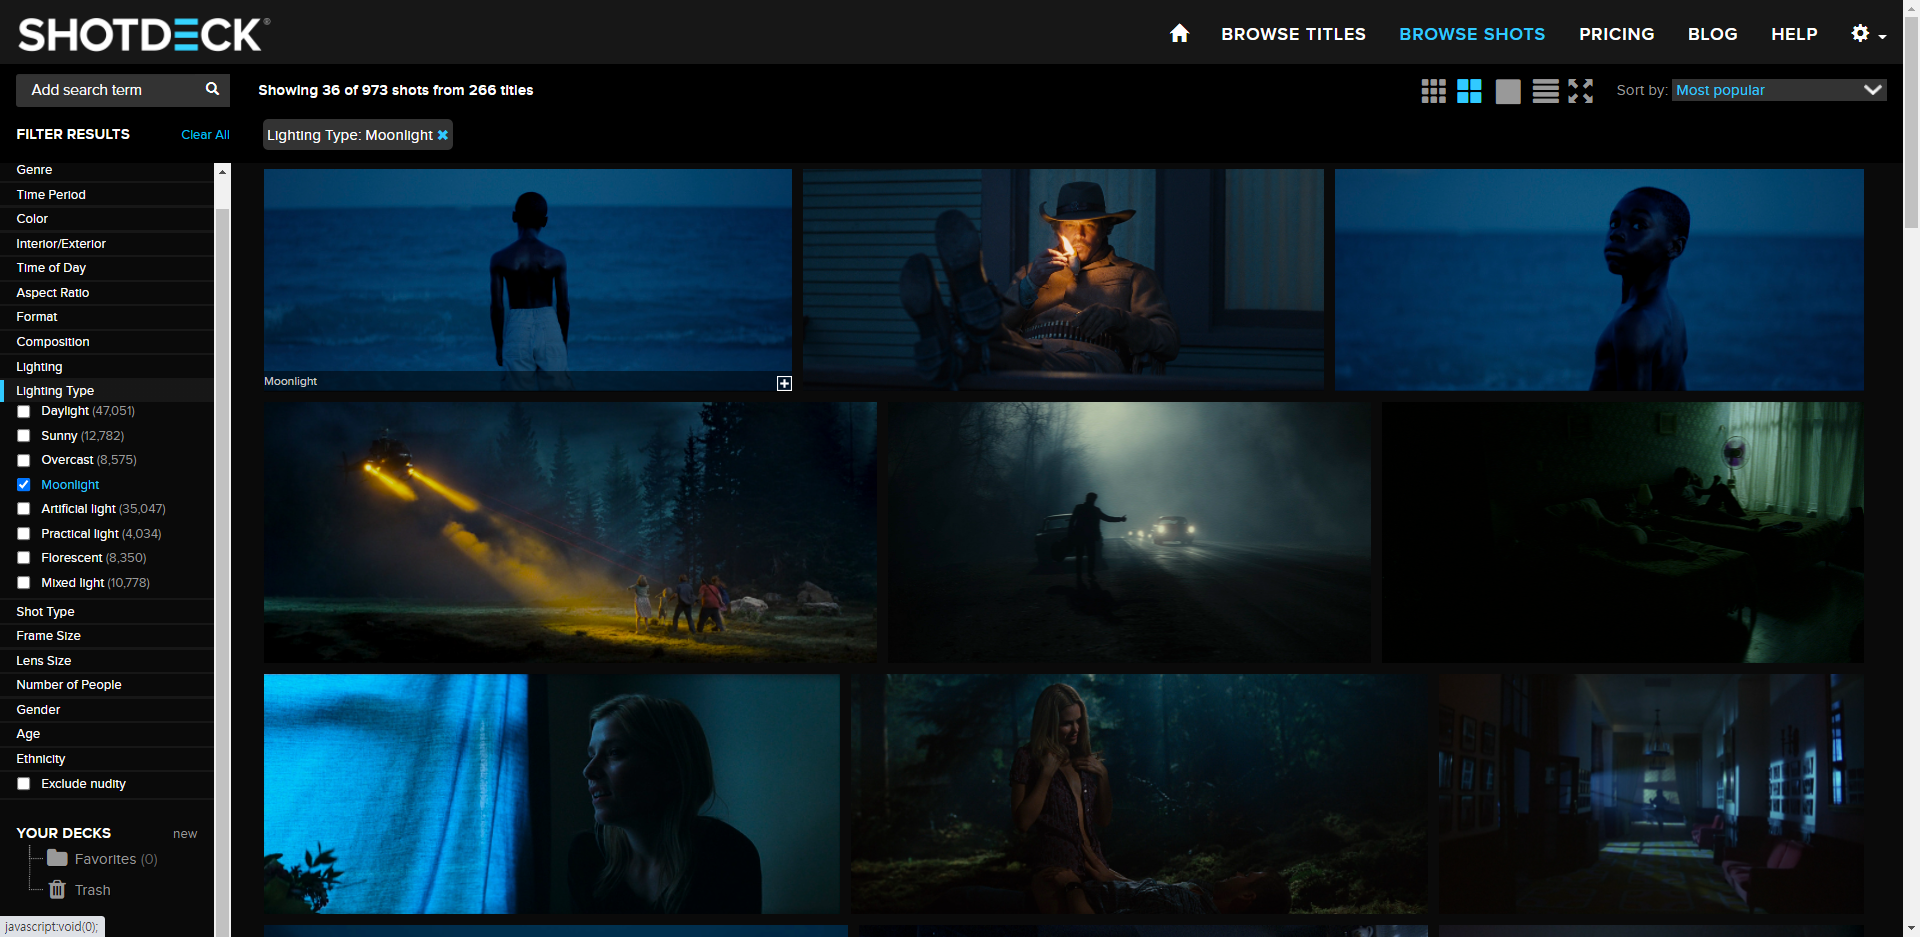
Task: Open the Help page
Action: 1794,34
